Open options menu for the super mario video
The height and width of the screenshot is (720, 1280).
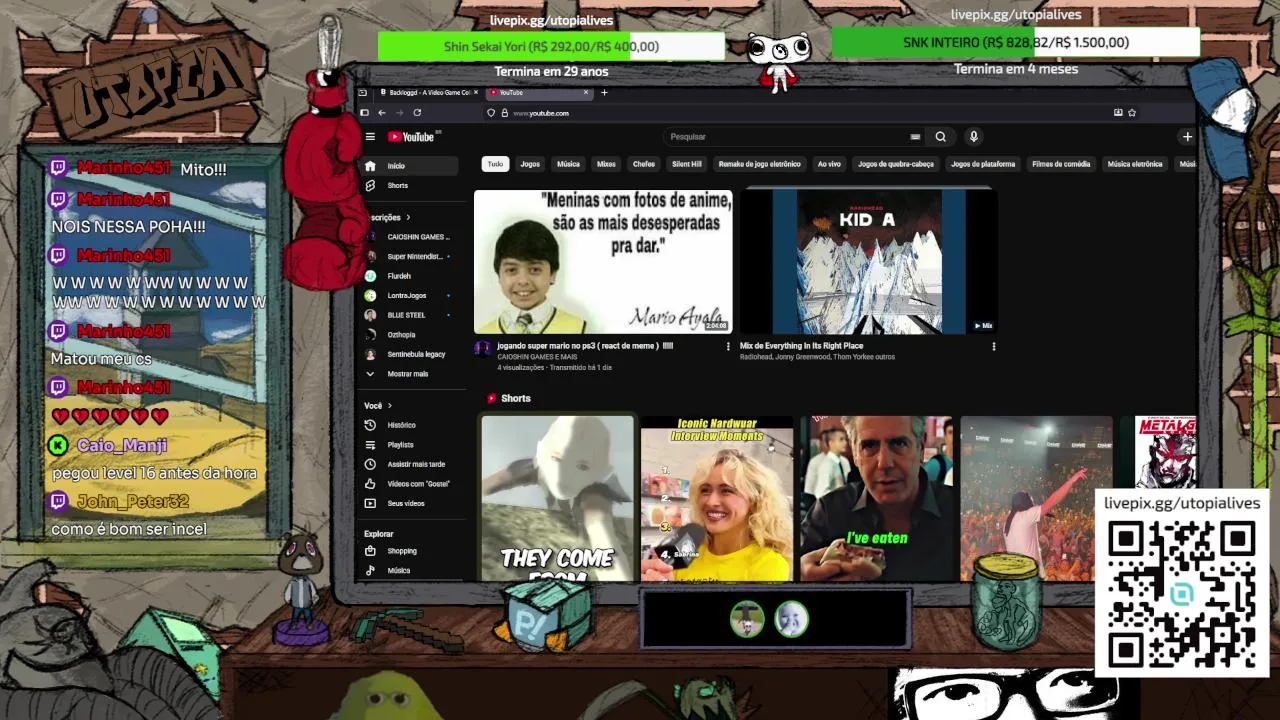pos(728,346)
